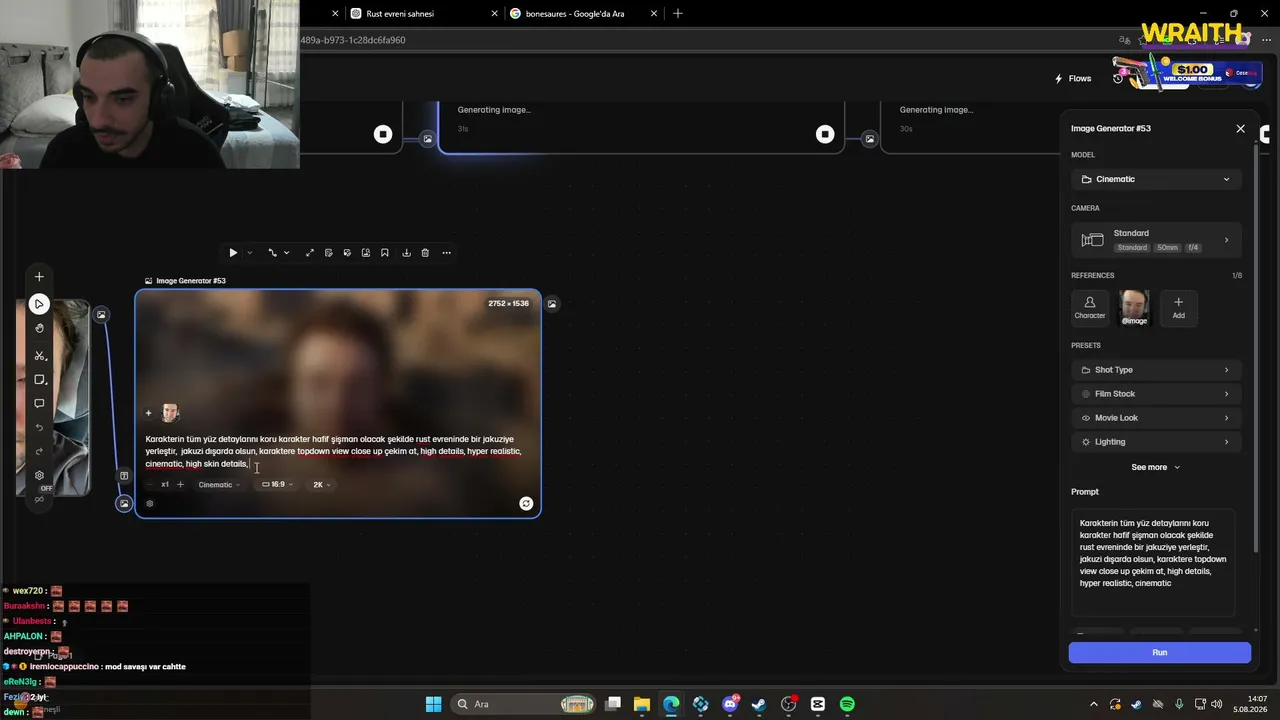Select the connector line tool in the node toolbar
This screenshot has width=1280, height=720.
272,253
